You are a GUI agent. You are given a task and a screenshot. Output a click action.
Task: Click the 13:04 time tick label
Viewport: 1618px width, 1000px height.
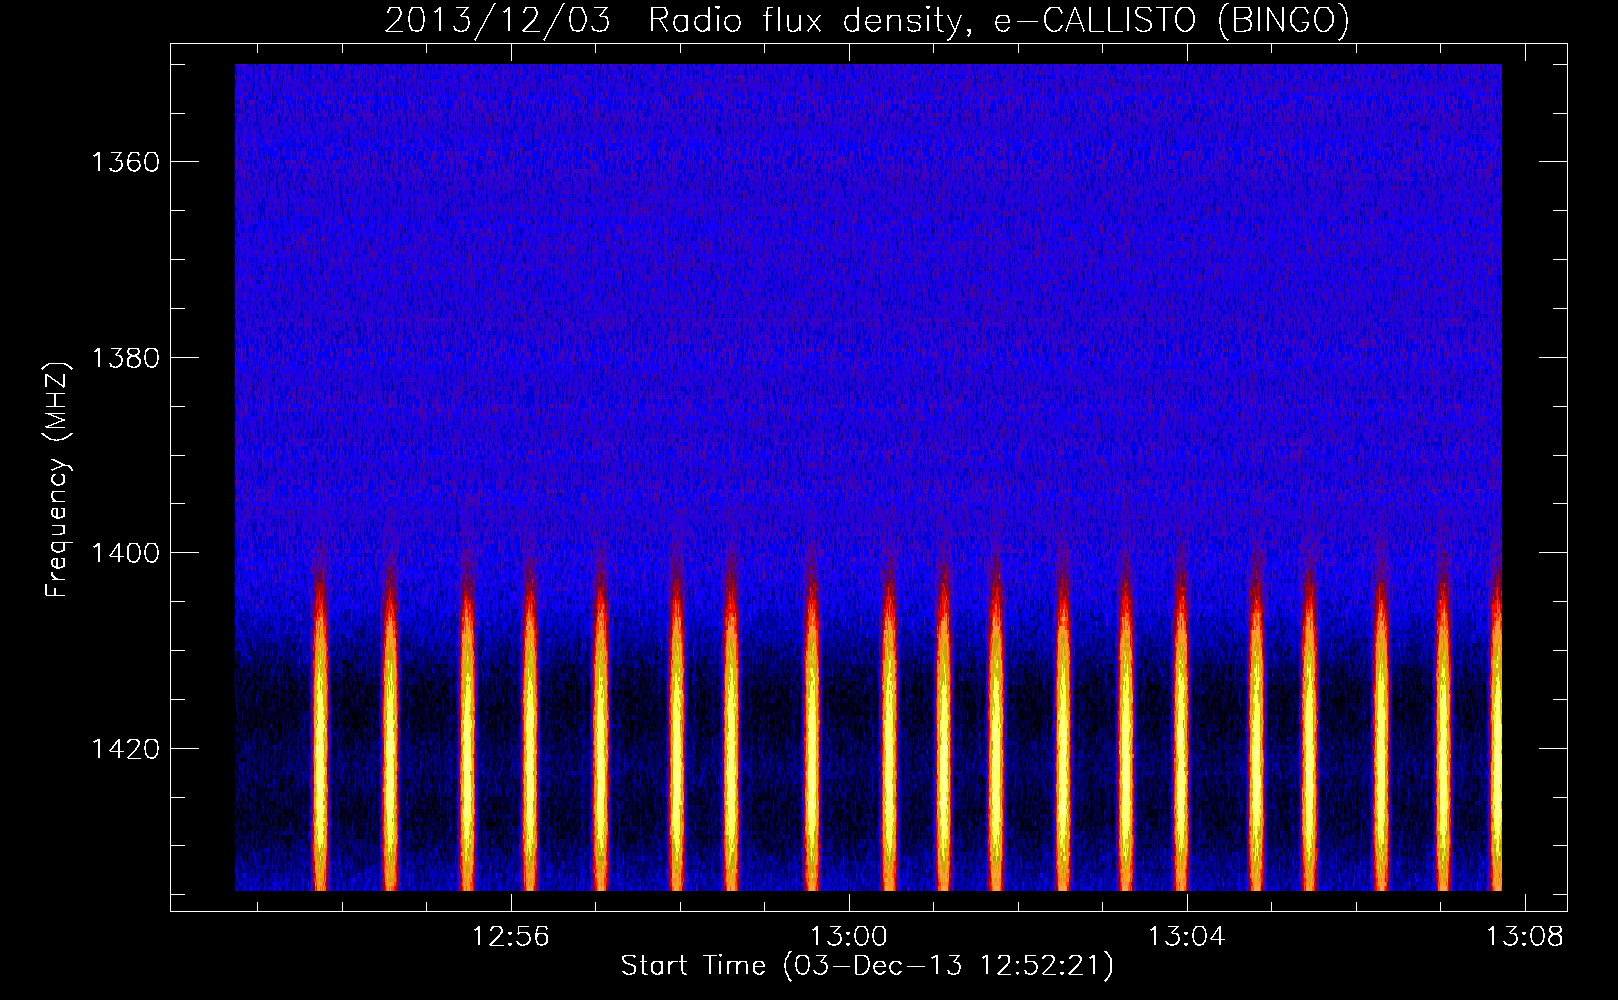[1186, 937]
